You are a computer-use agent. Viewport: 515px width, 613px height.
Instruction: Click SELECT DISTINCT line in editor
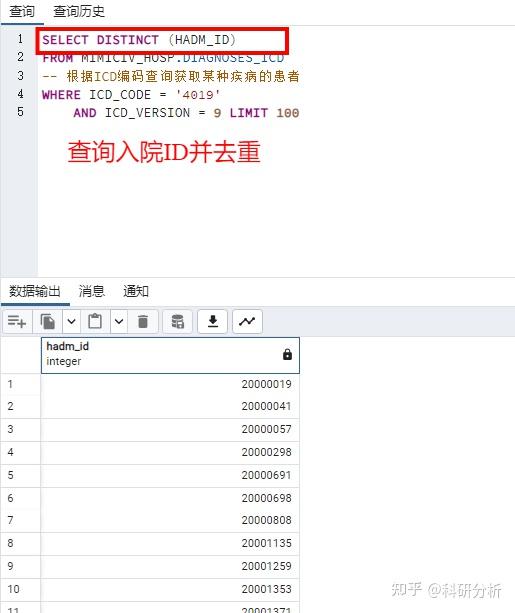[x=139, y=40]
